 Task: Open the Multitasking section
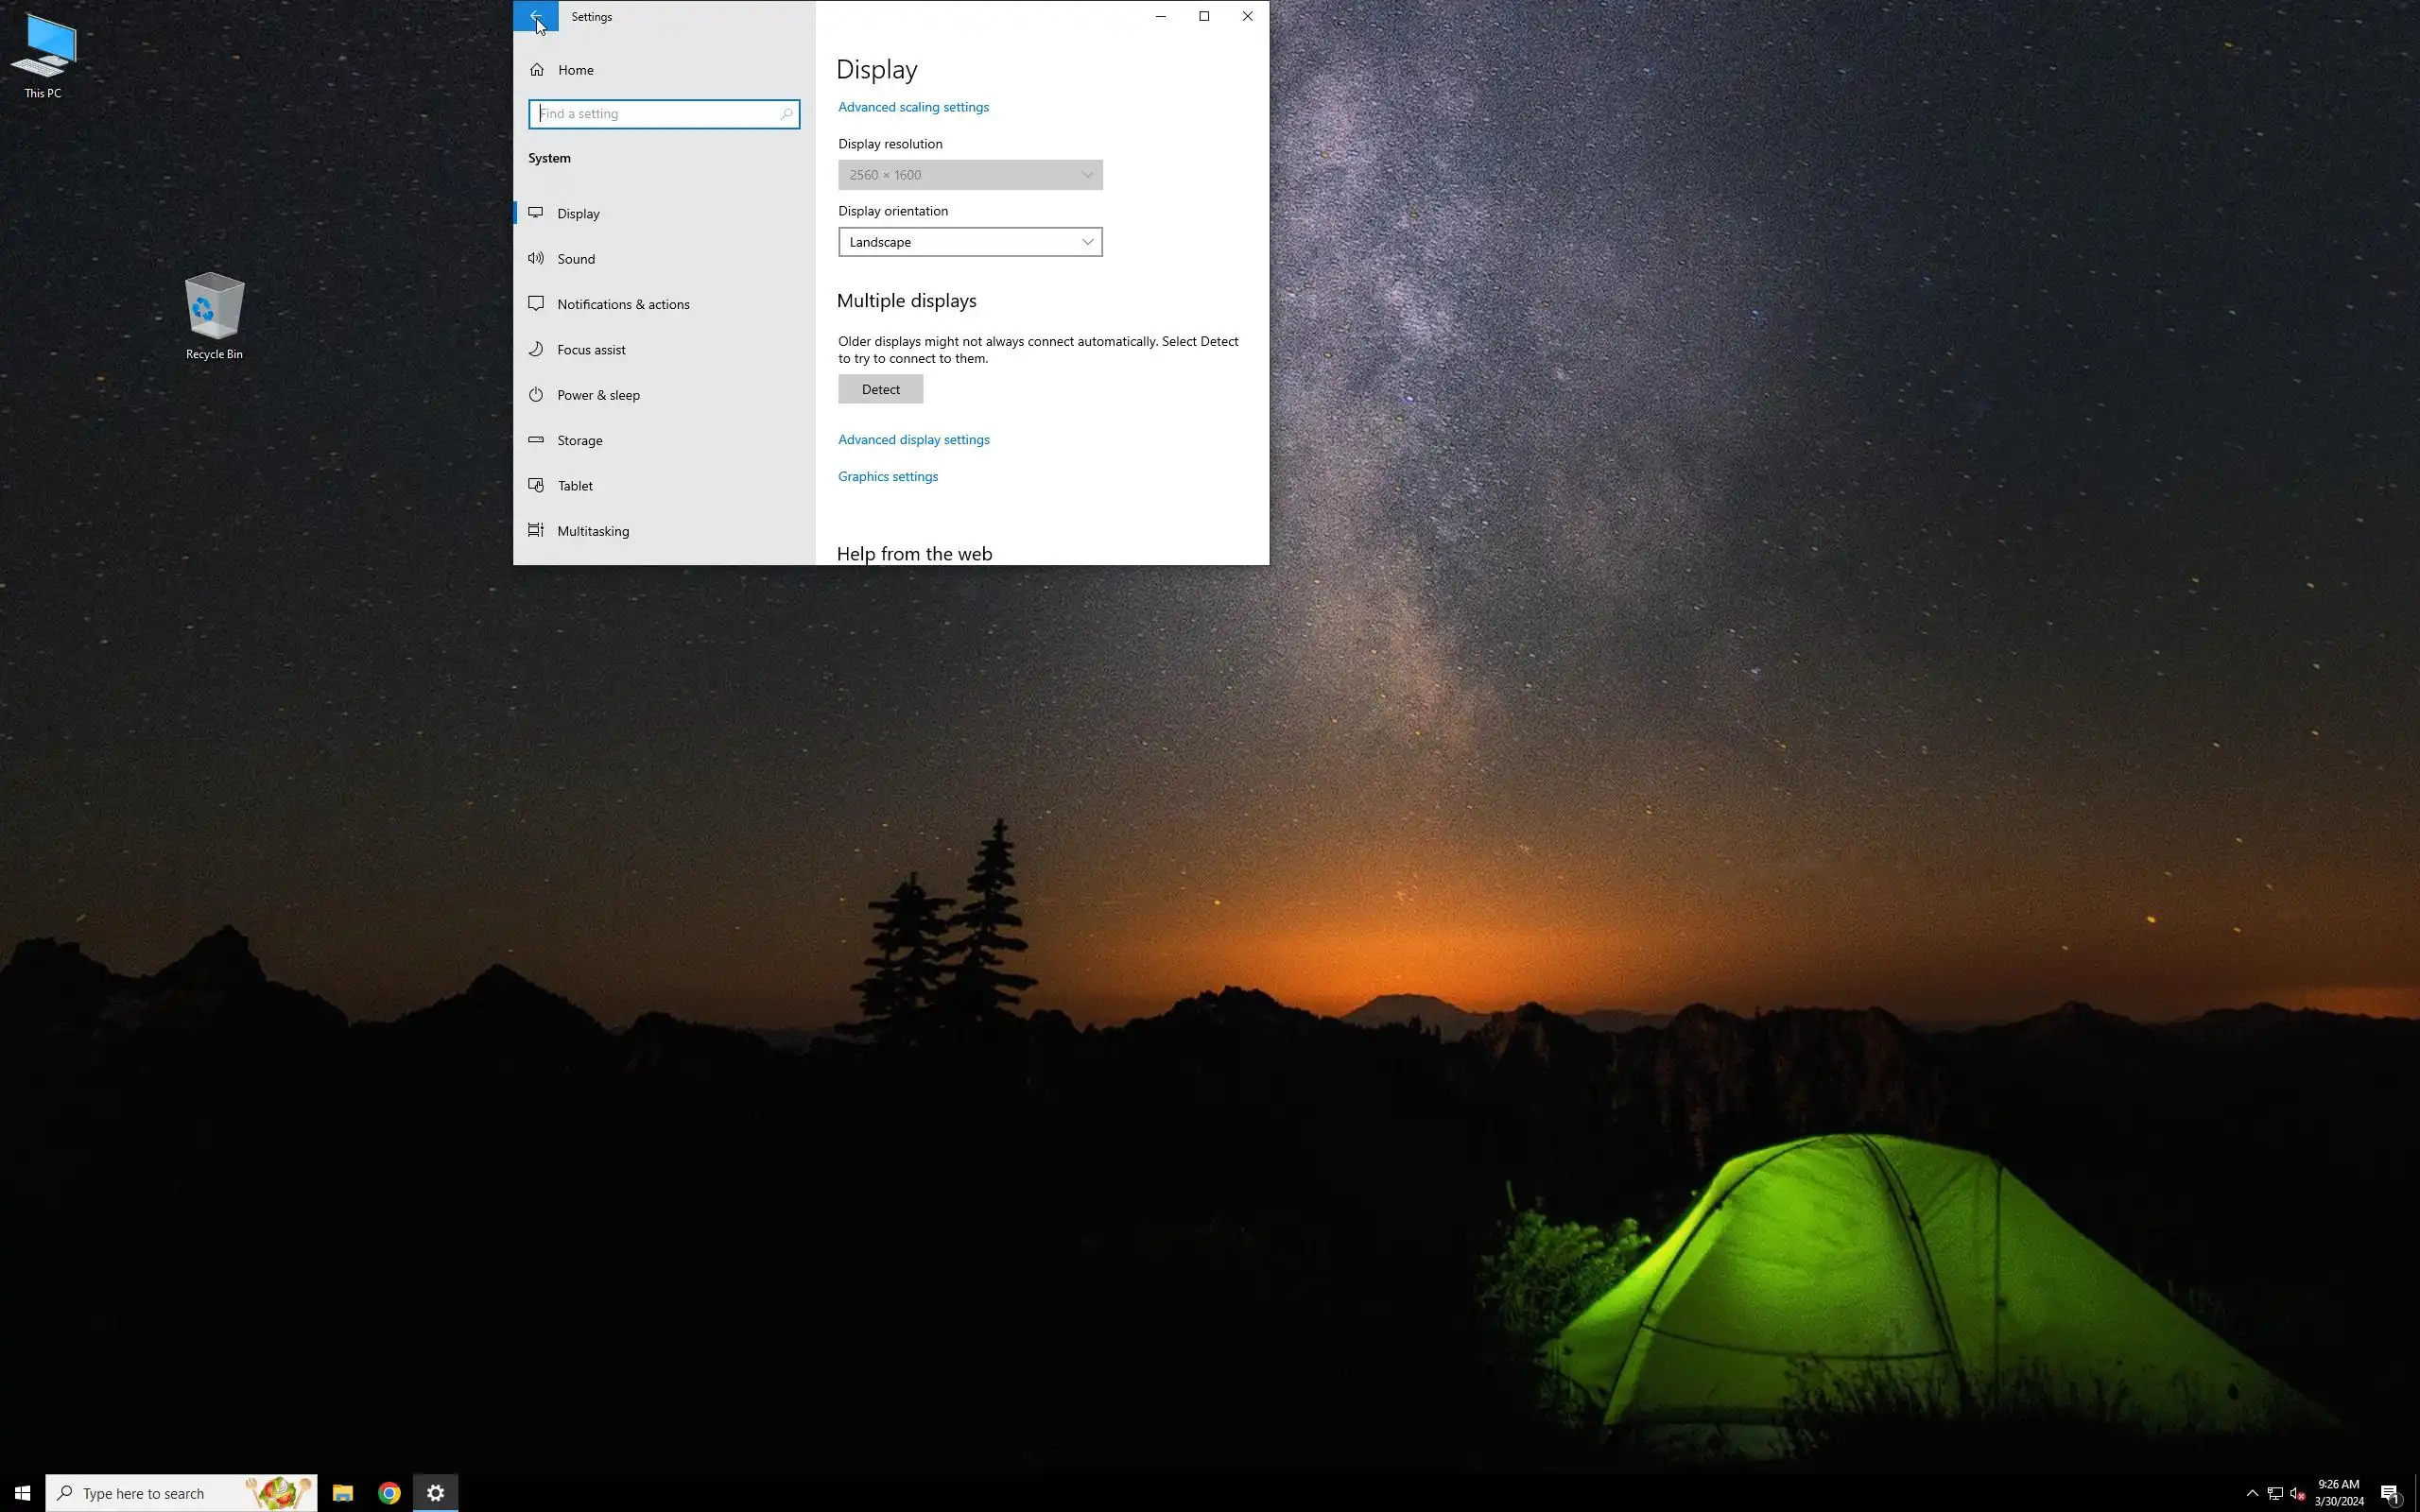click(x=592, y=531)
